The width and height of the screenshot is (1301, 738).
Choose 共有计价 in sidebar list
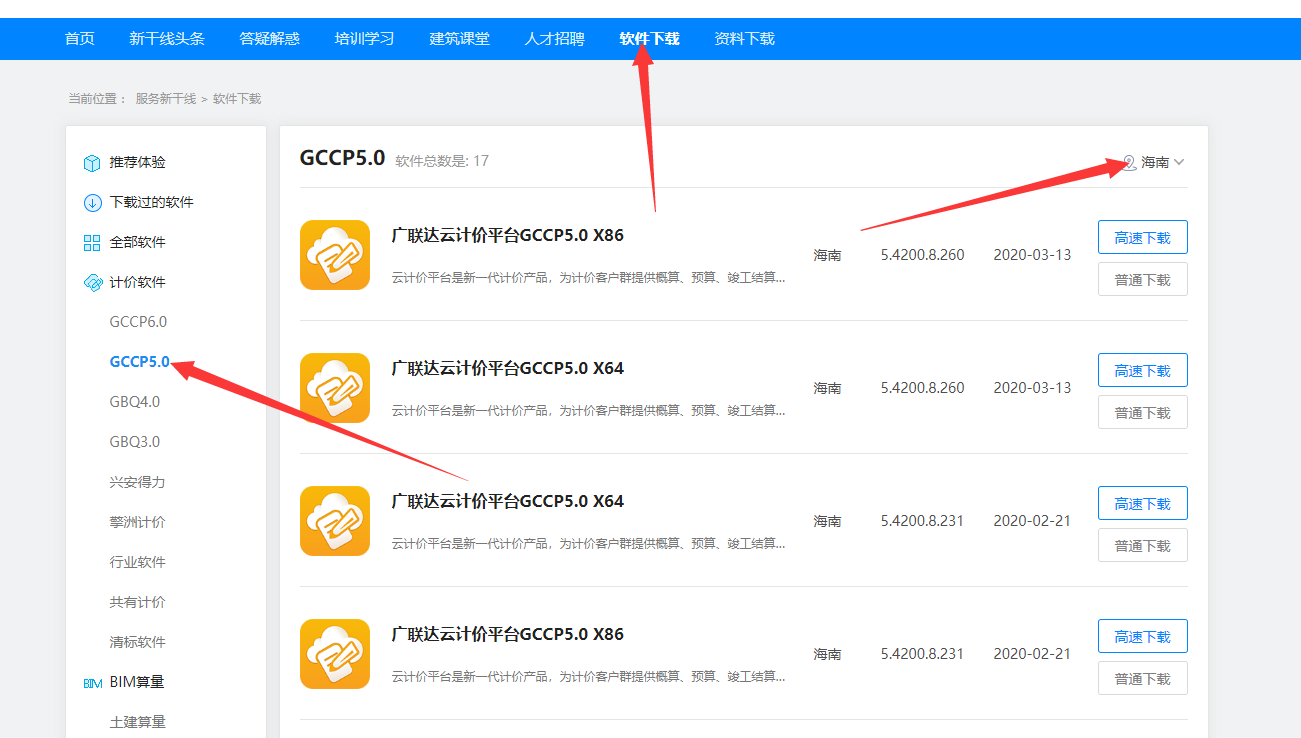(x=138, y=602)
